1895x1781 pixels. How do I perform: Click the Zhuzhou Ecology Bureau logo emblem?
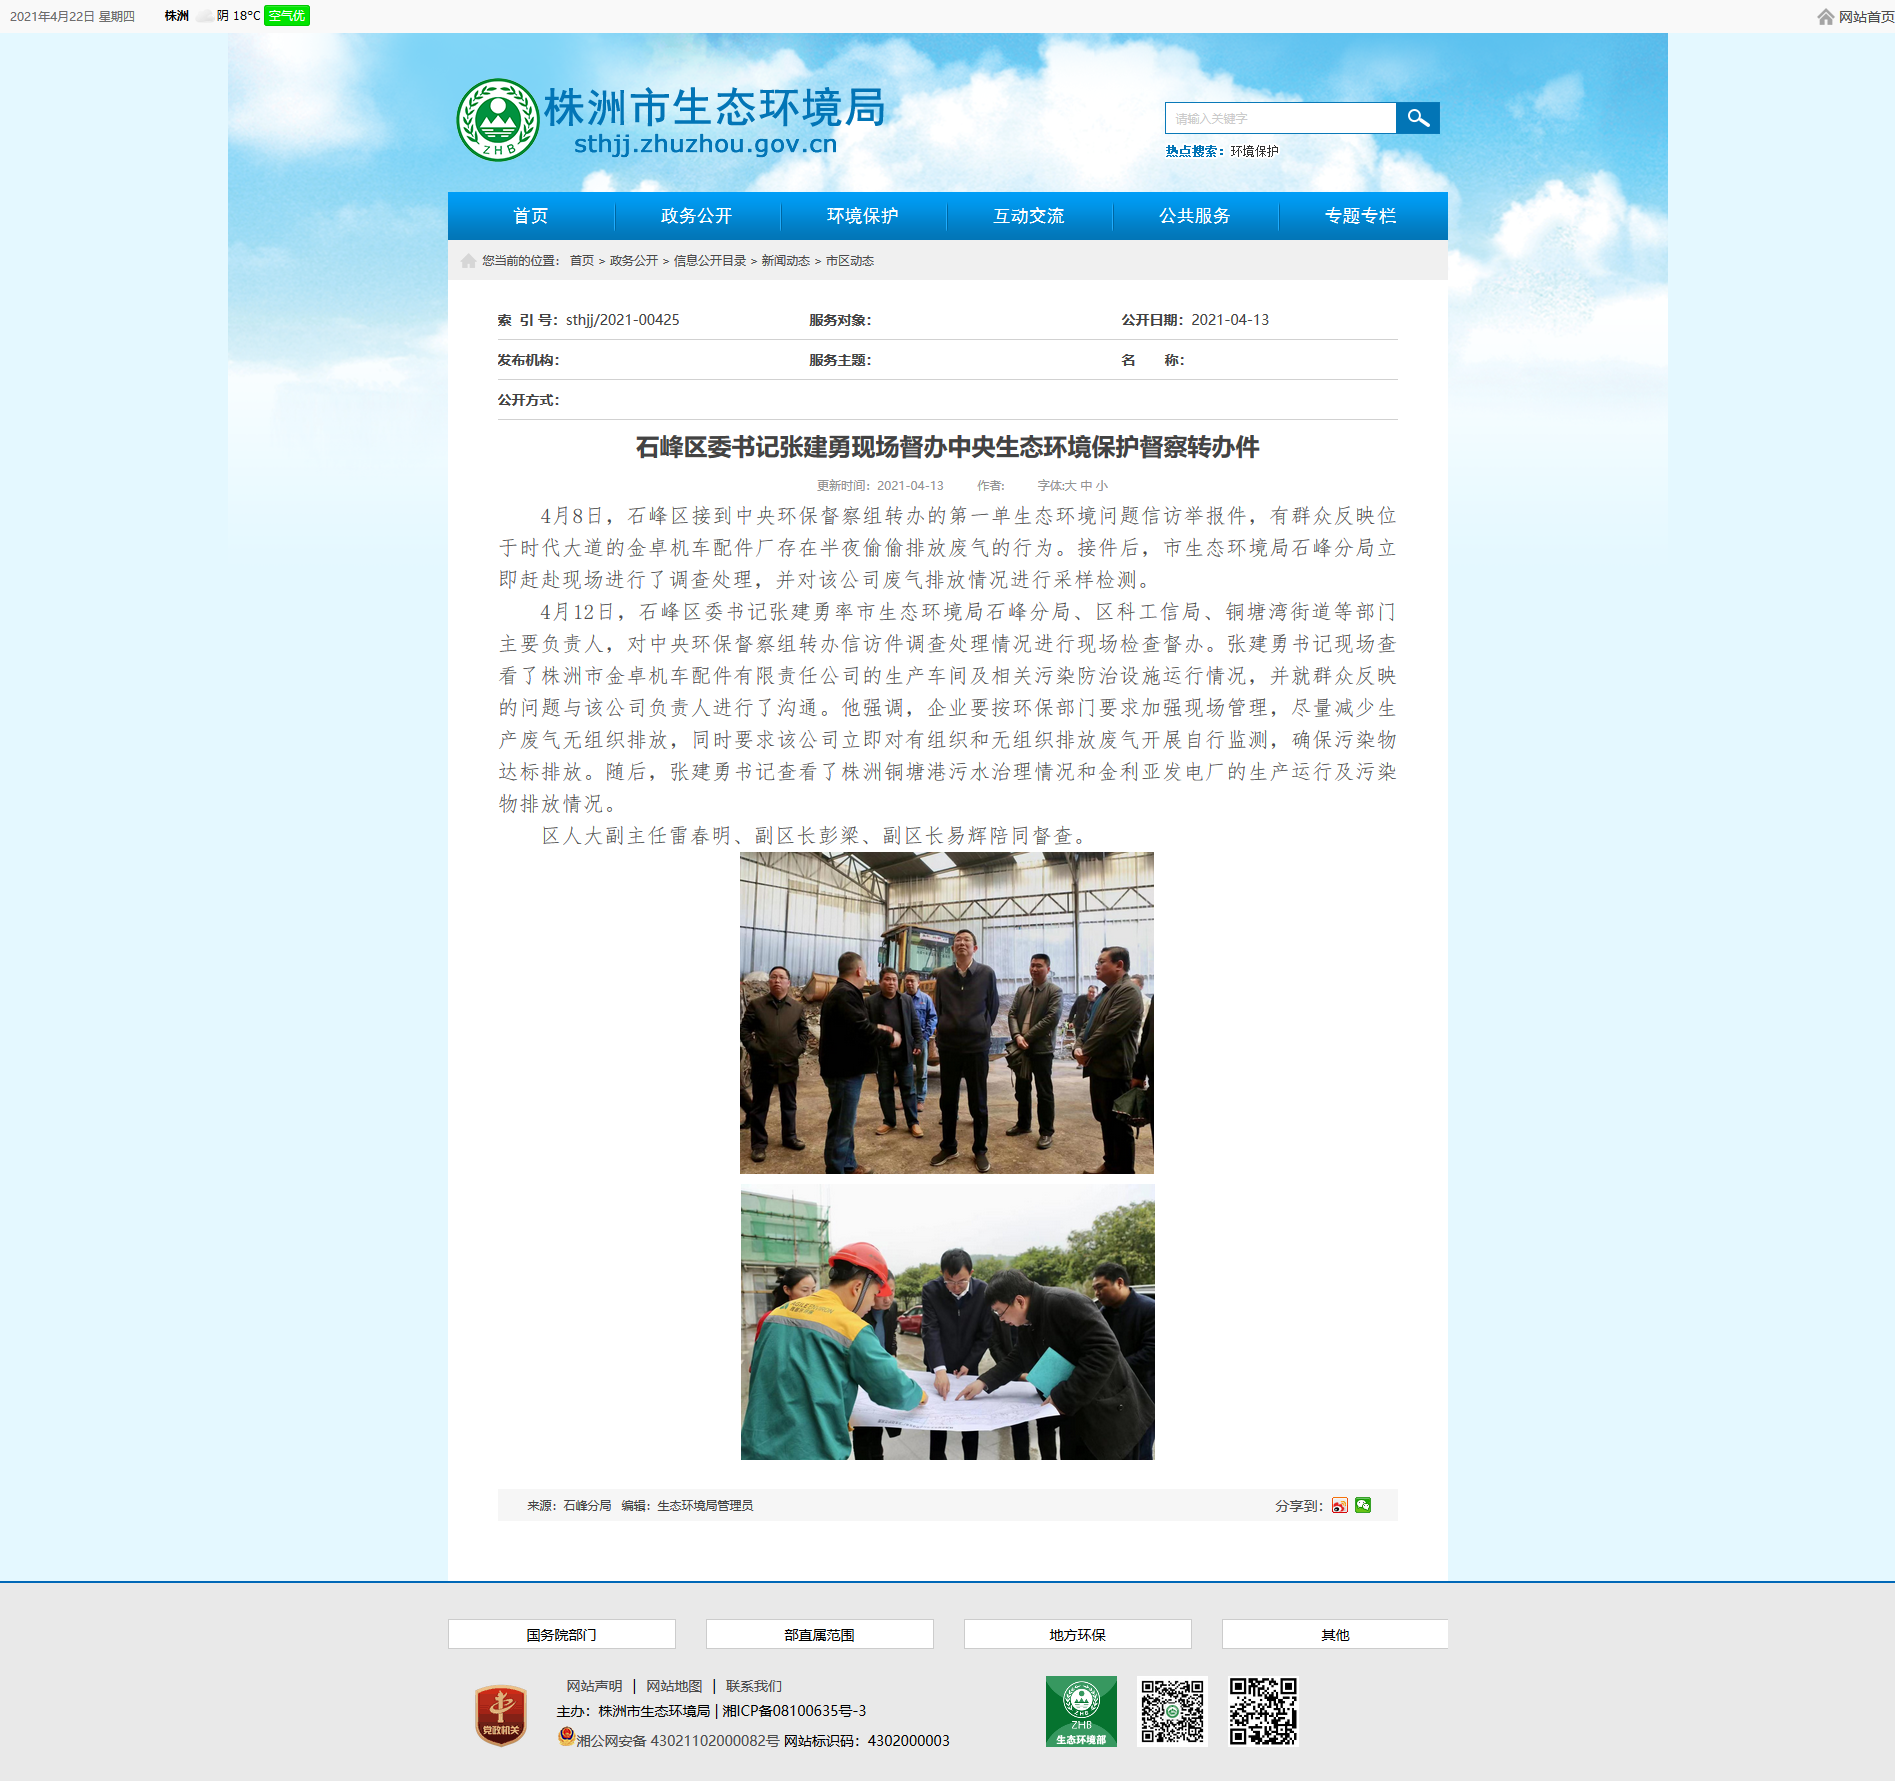coord(497,120)
